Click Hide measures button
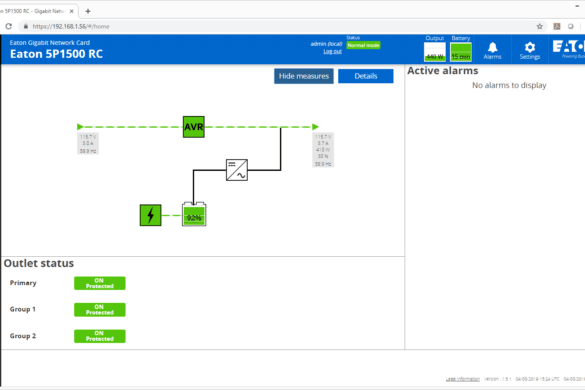 coord(304,76)
